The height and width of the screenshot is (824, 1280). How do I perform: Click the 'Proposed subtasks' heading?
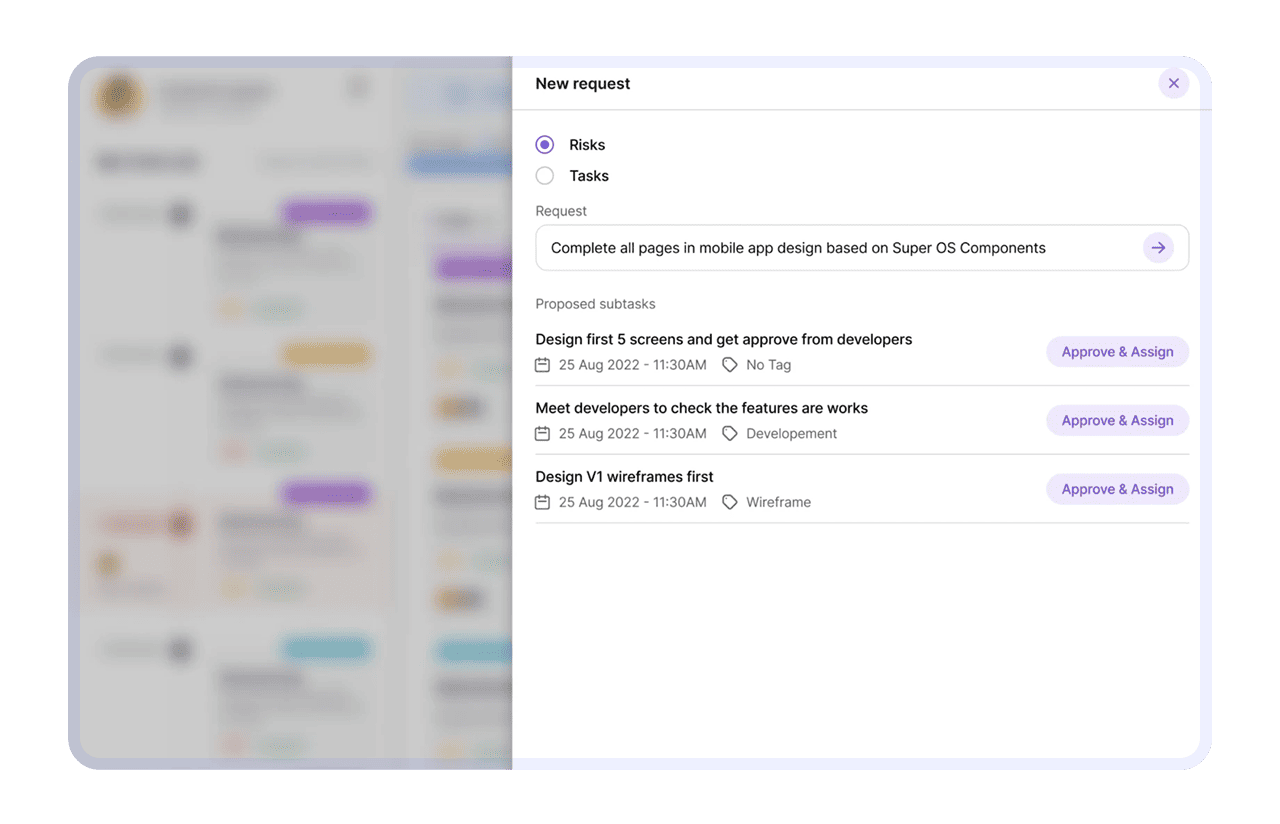pyautogui.click(x=596, y=304)
